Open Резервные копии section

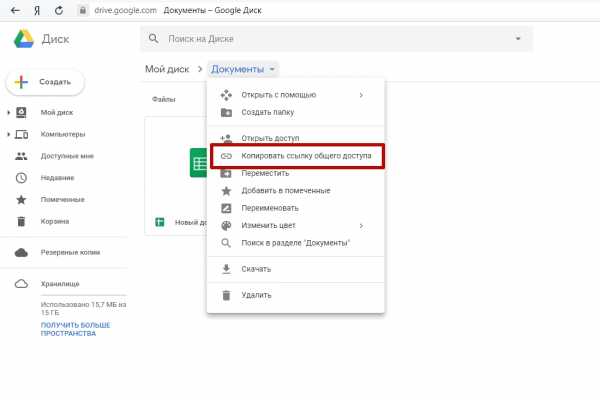(x=70, y=253)
